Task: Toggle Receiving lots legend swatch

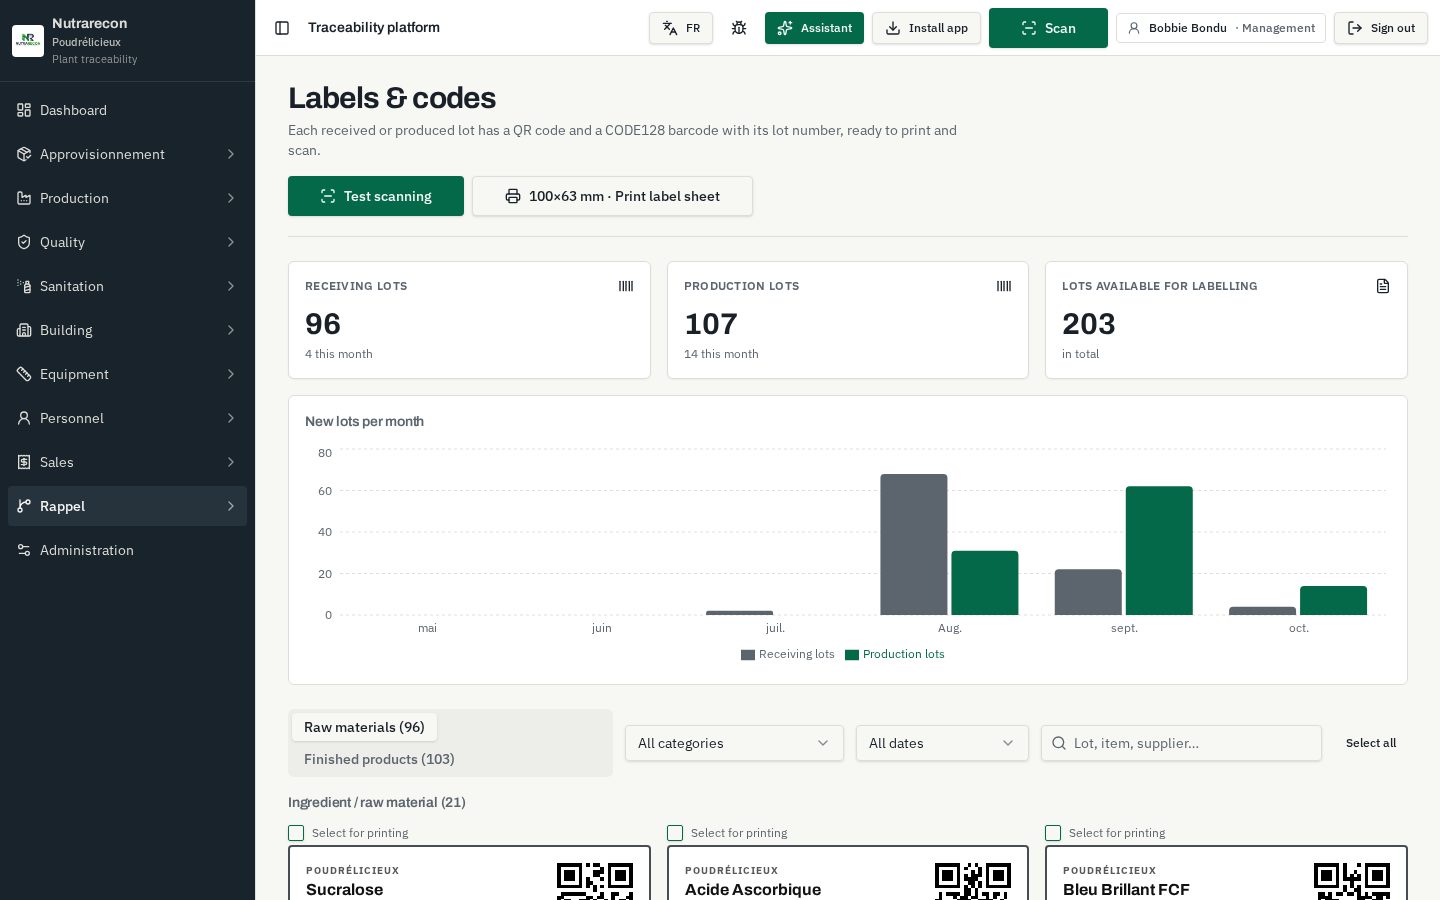Action: point(748,655)
